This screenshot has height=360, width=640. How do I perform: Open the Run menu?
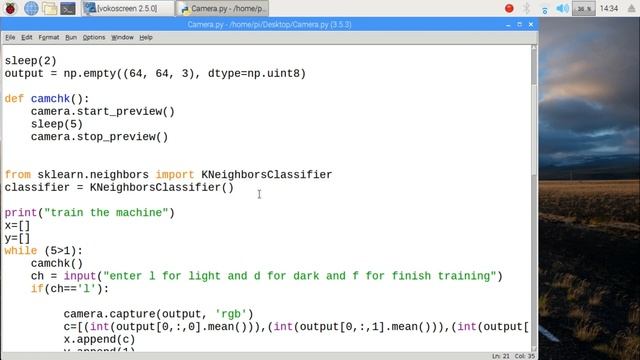pos(71,37)
